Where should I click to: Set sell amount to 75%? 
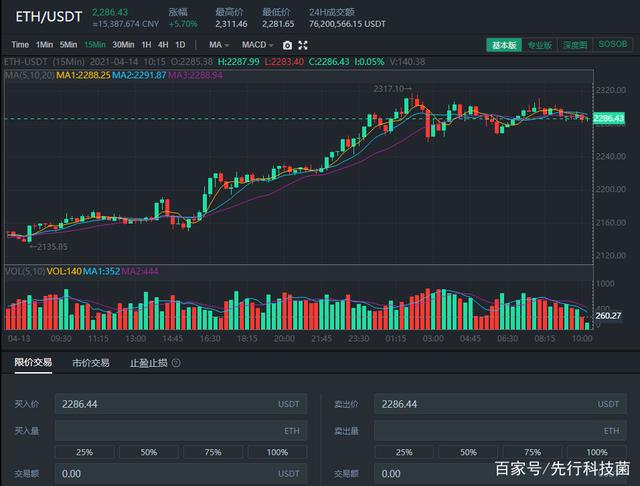pos(532,452)
